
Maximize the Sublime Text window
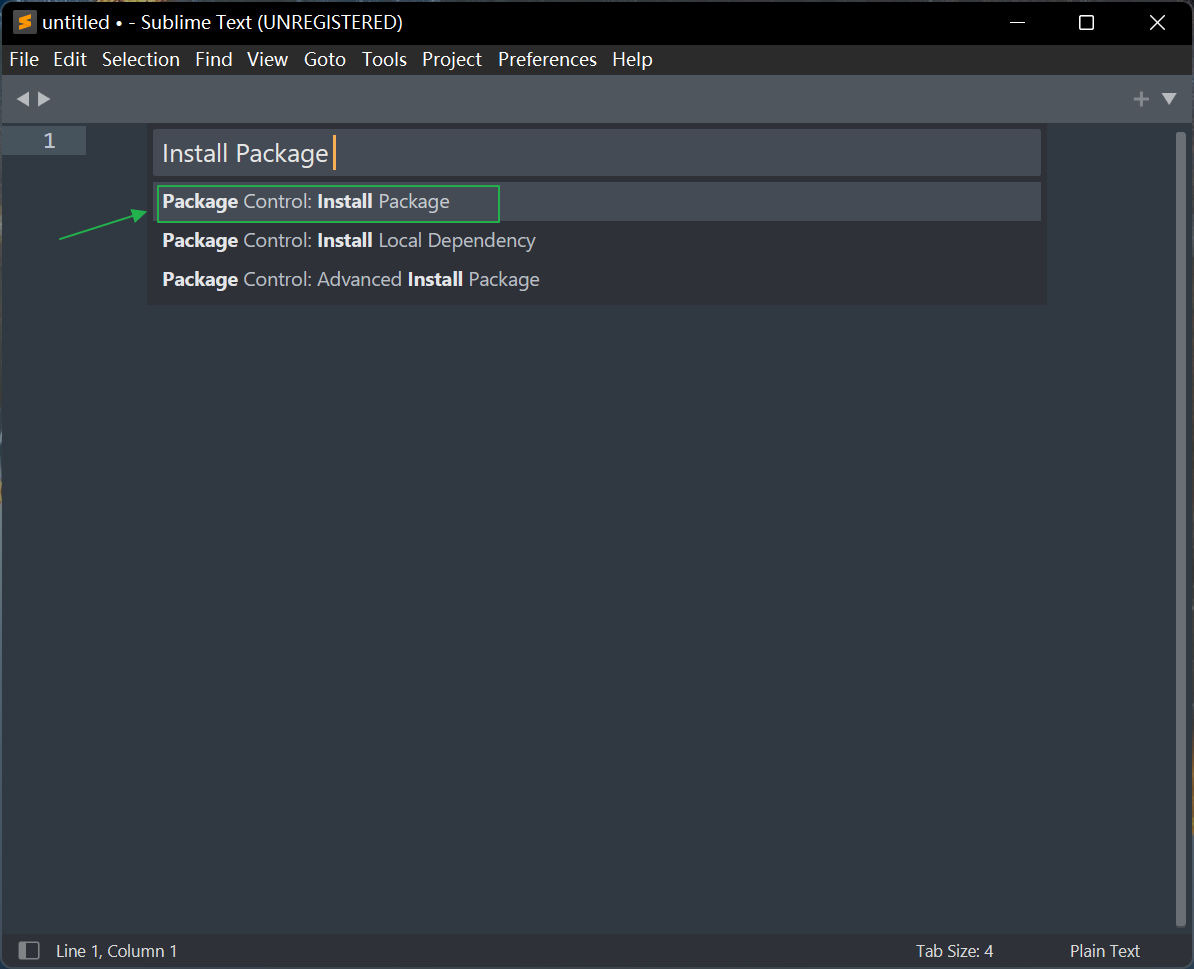(x=1087, y=22)
